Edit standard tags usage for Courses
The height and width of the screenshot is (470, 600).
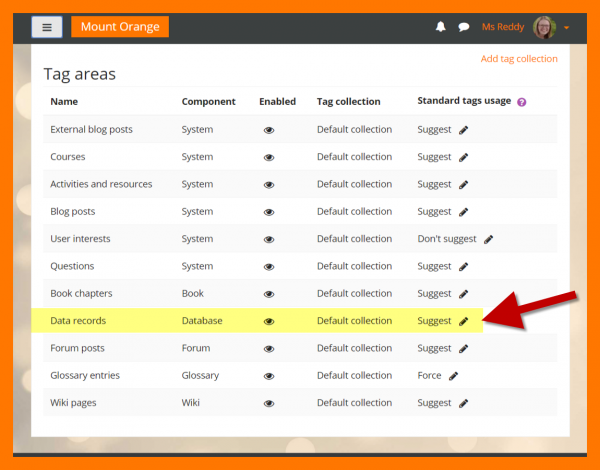click(x=463, y=157)
